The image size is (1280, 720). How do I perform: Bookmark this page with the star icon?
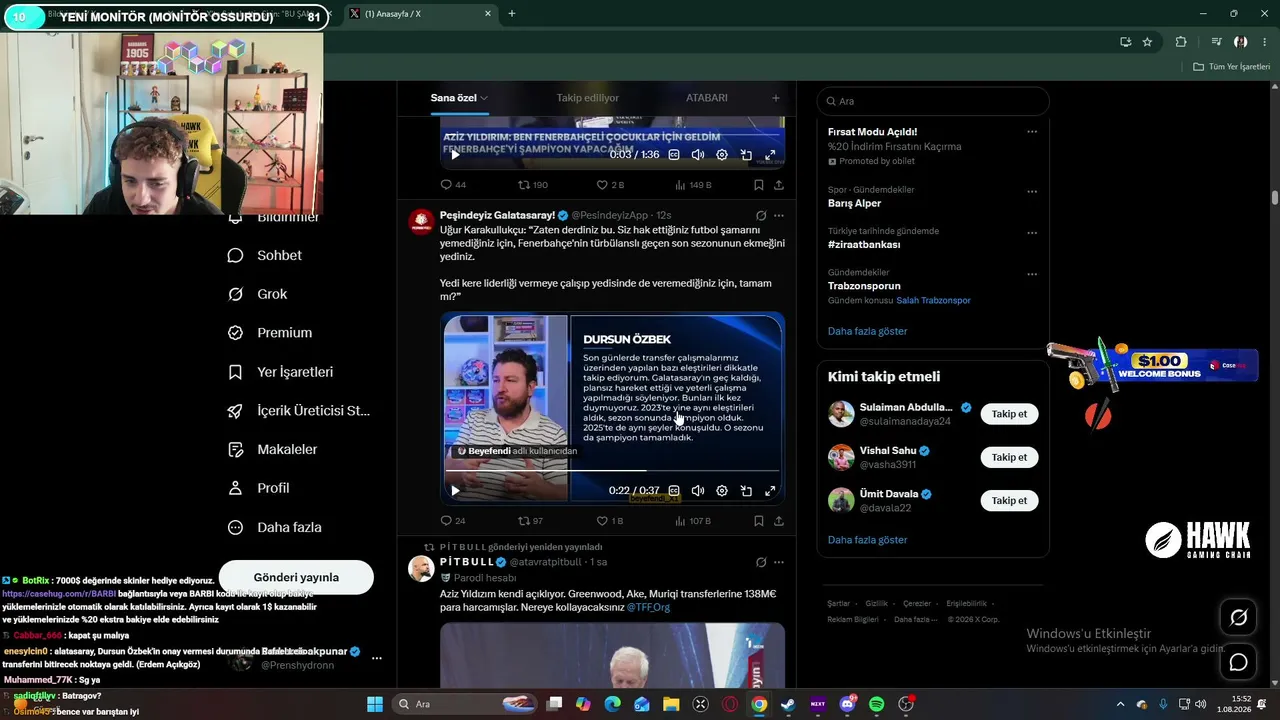click(1147, 41)
